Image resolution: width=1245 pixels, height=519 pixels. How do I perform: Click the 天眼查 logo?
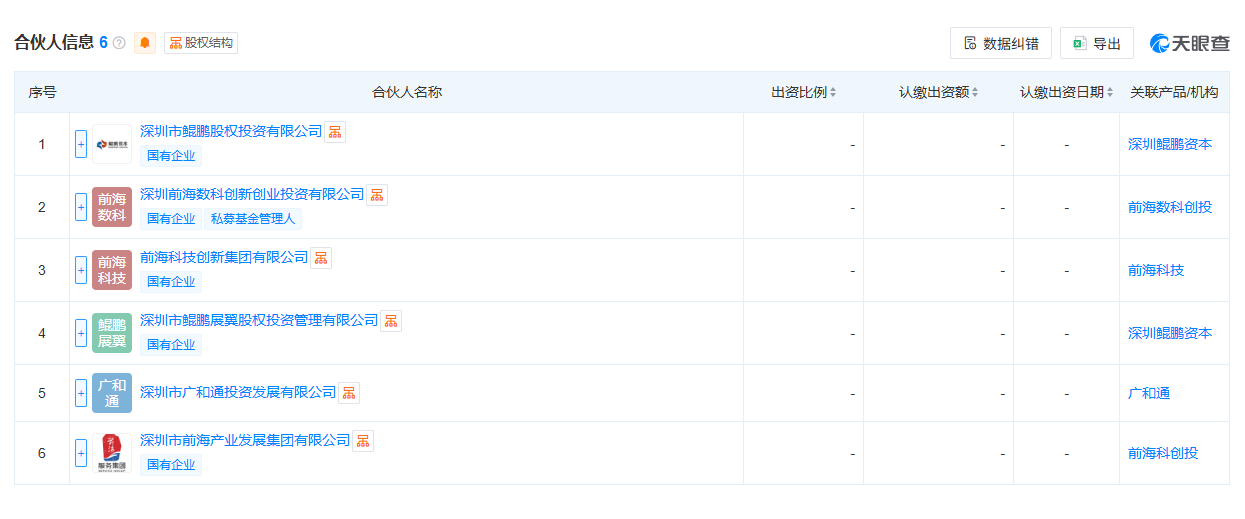tap(1190, 43)
